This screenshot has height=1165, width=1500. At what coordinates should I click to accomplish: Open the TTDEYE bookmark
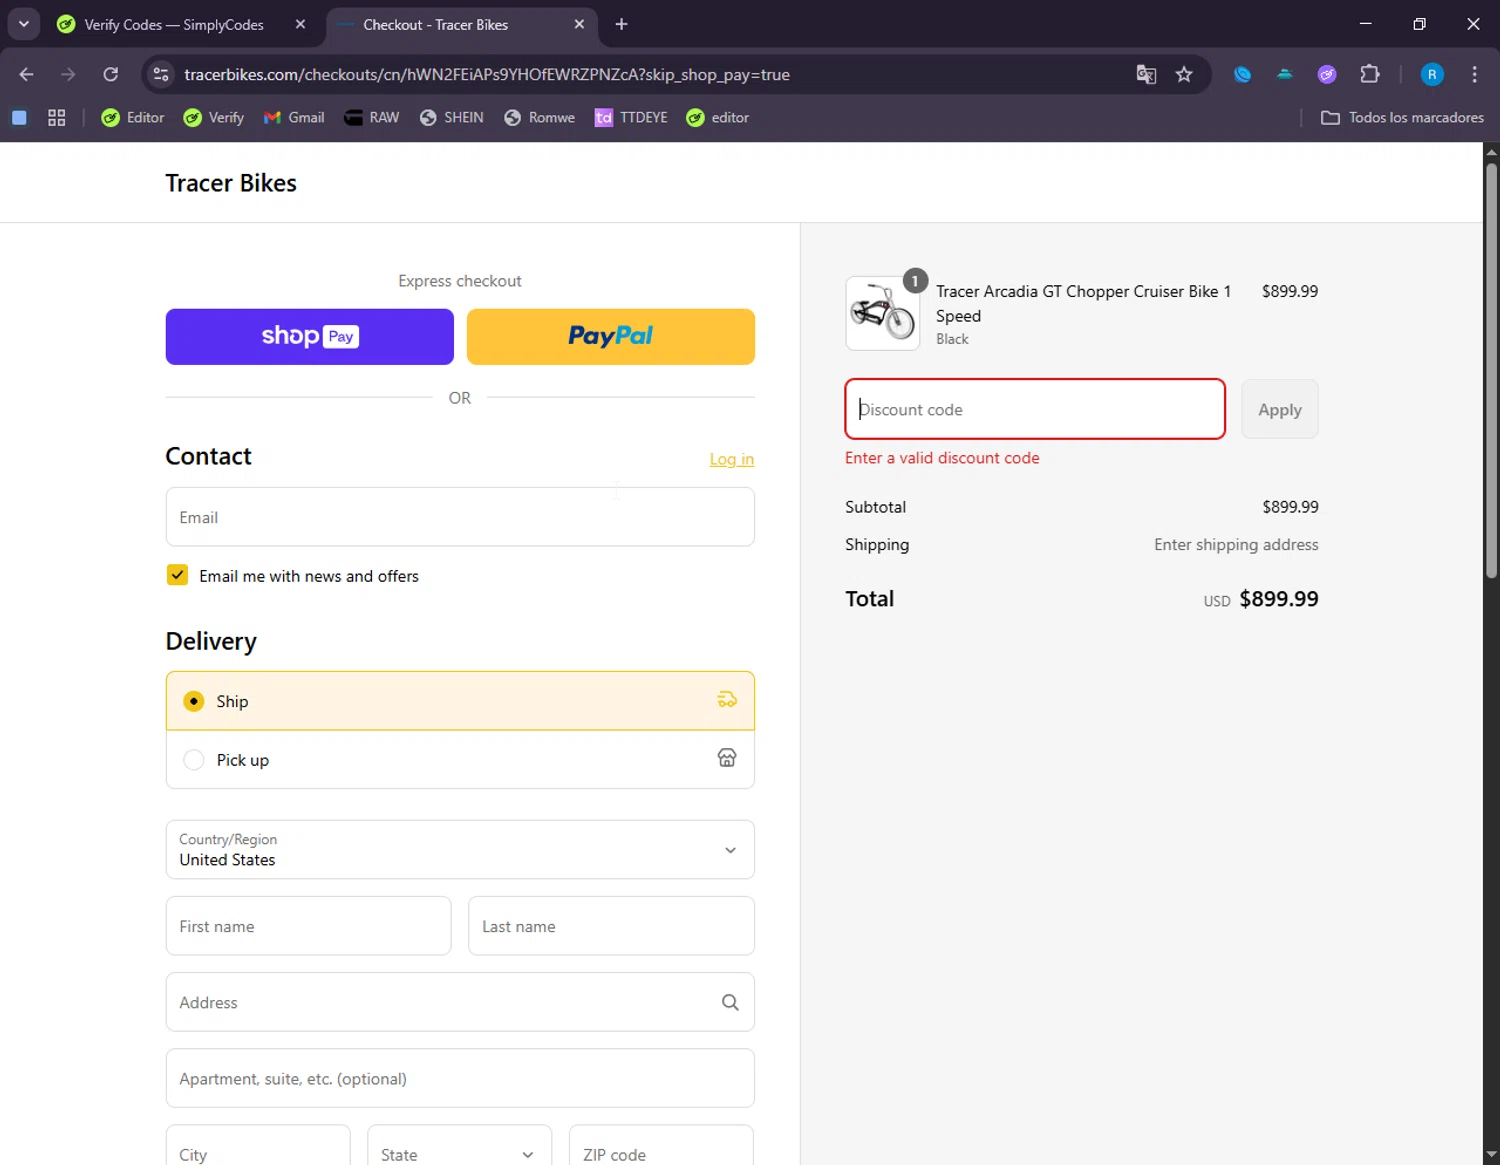[x=631, y=117]
